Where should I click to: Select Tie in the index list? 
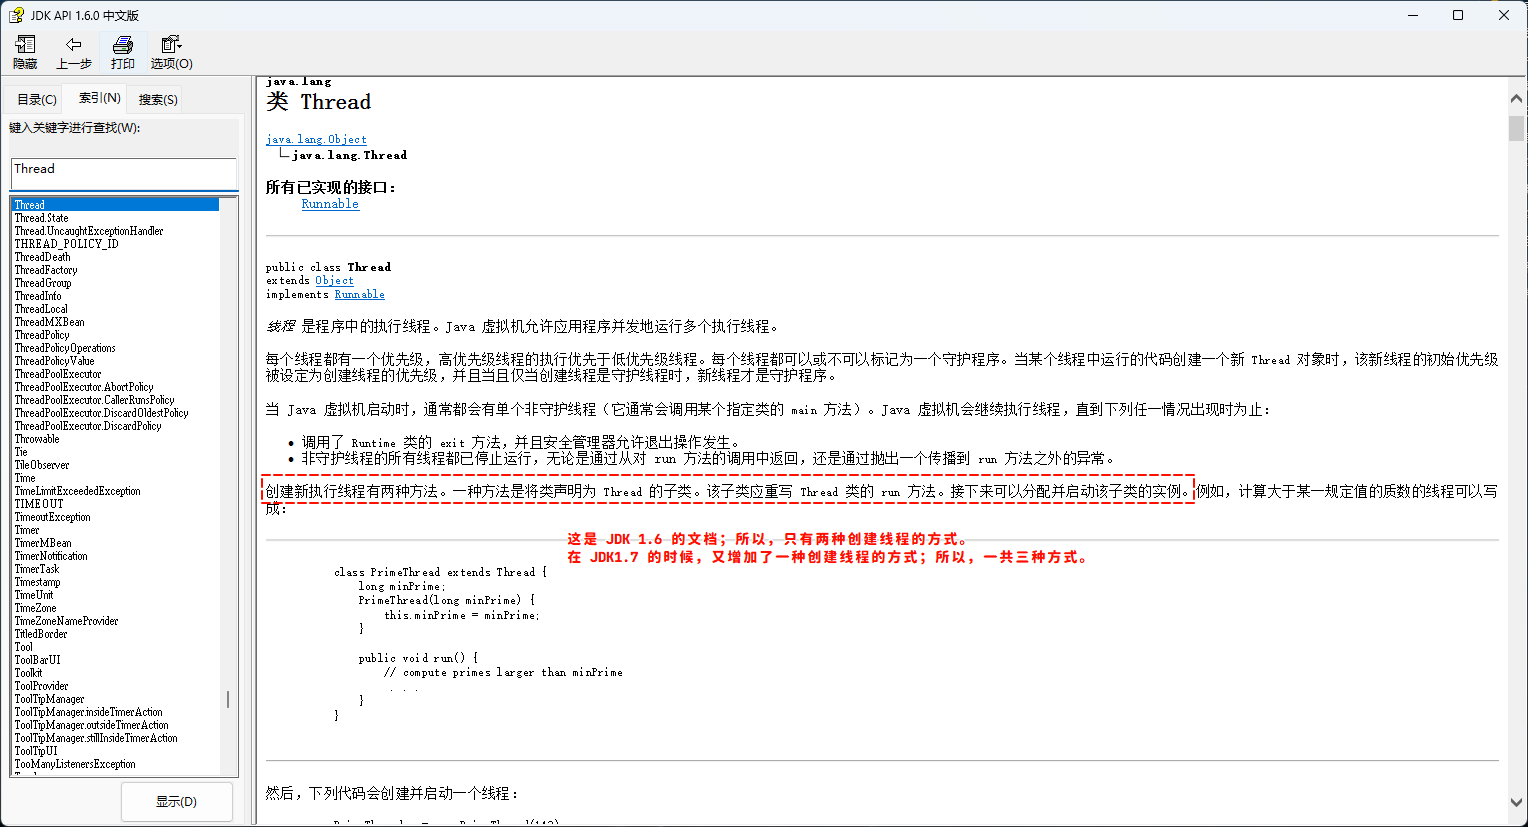[20, 451]
